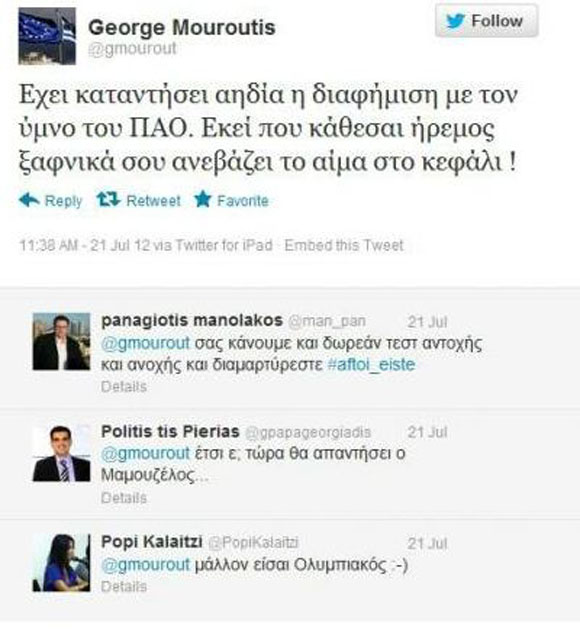Click the George Mouroutis display name

pos(182,27)
